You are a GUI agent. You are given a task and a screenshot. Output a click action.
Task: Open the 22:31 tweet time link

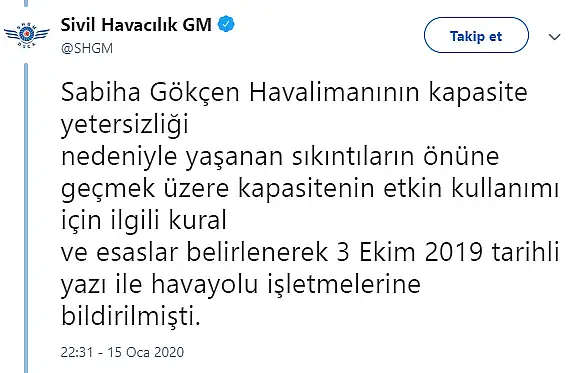[x=76, y=352]
